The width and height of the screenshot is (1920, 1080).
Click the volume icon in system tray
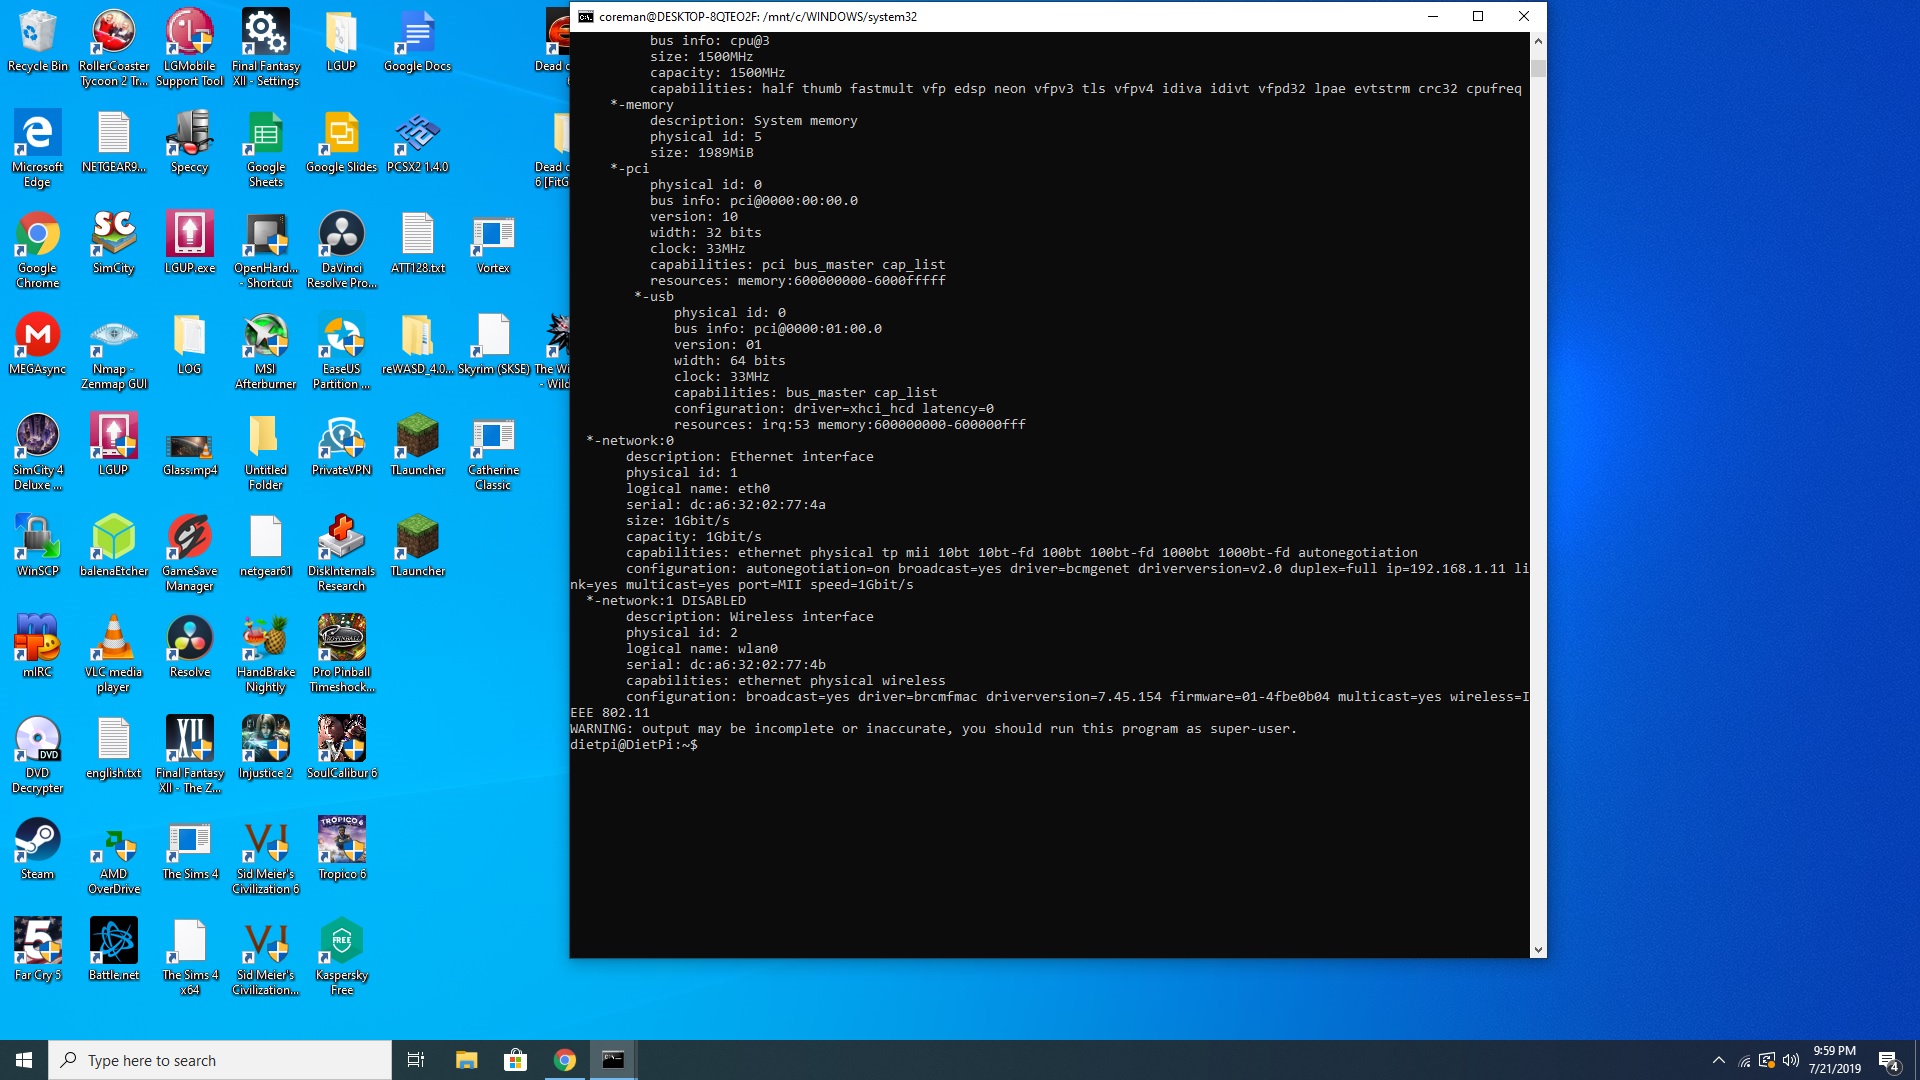coord(1790,1060)
